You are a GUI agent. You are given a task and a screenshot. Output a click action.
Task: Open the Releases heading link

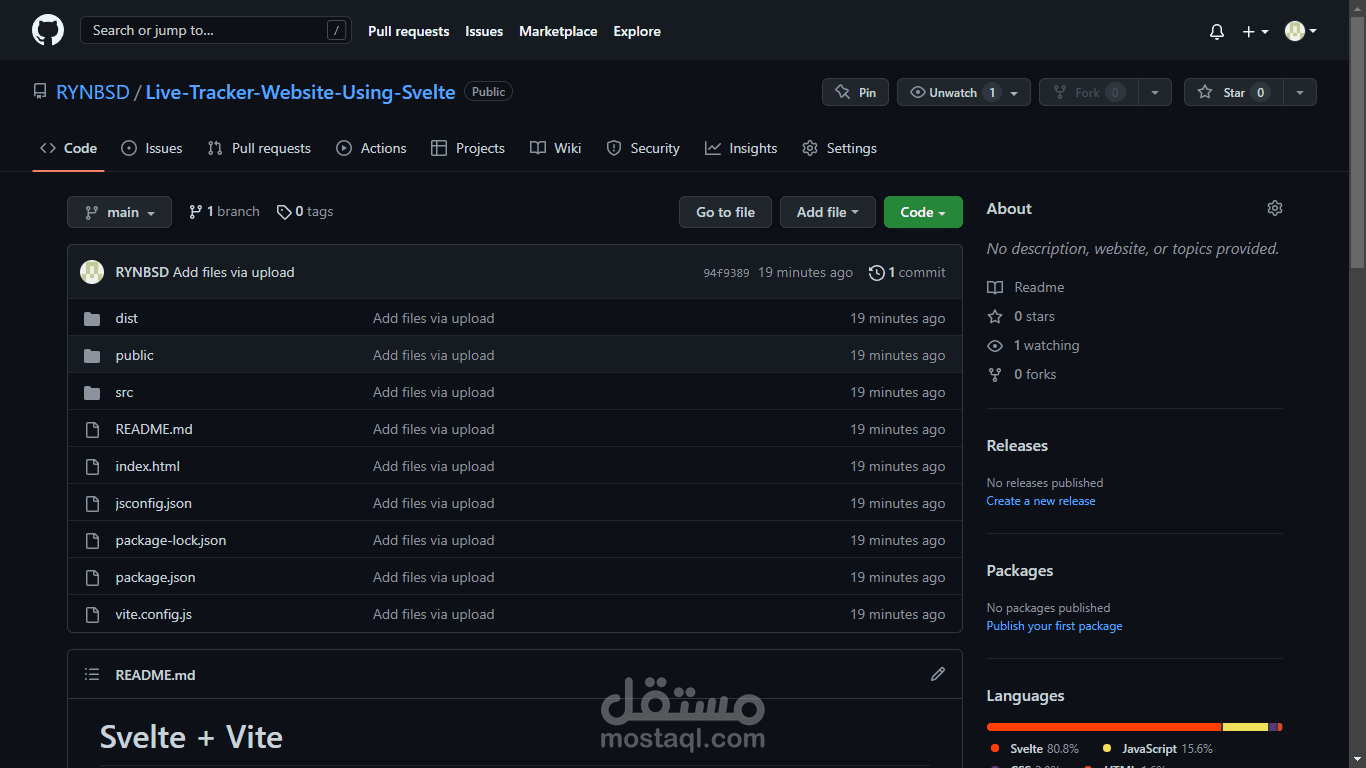click(1017, 445)
